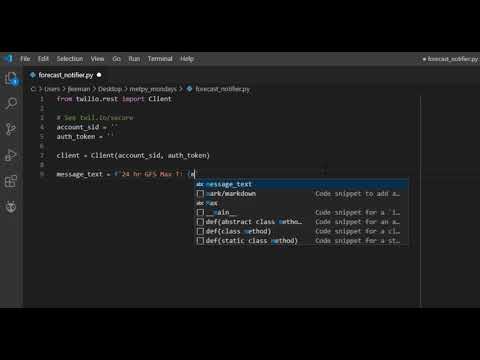Click snippet icon beside def(abstract class method)
The height and width of the screenshot is (360, 480).
[x=200, y=221]
